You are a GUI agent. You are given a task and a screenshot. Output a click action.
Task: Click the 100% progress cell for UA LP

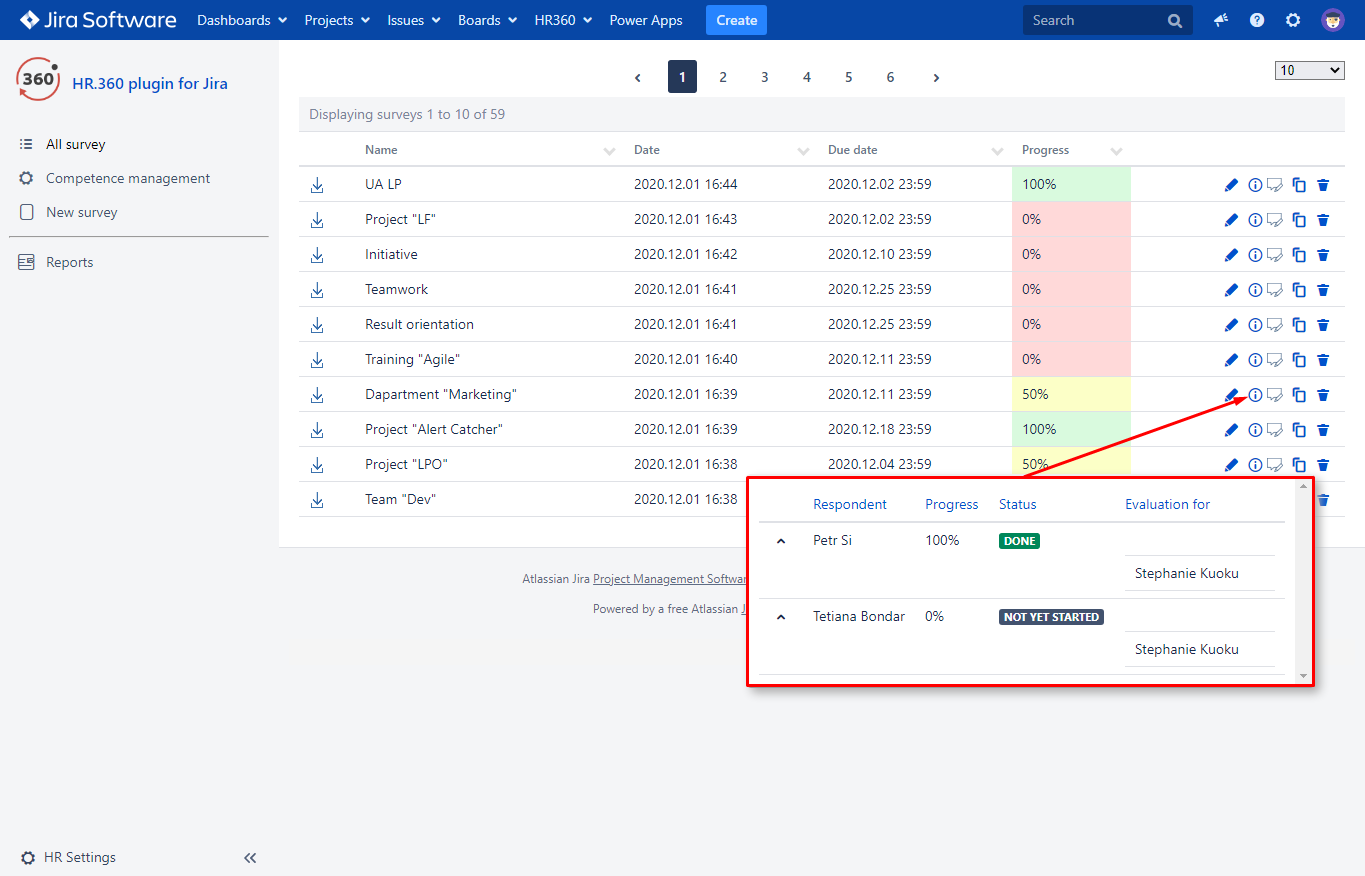coord(1071,185)
